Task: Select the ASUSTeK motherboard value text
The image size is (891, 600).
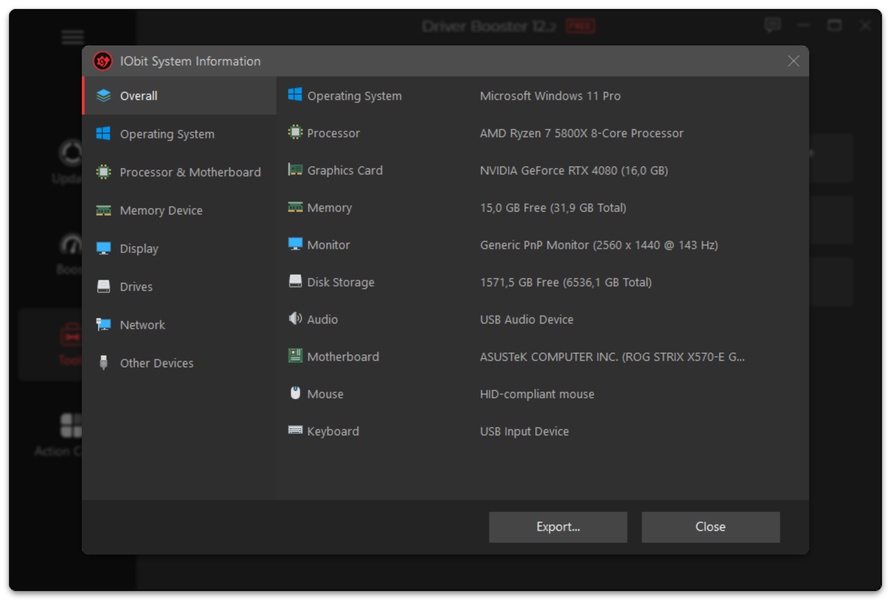Action: click(611, 357)
